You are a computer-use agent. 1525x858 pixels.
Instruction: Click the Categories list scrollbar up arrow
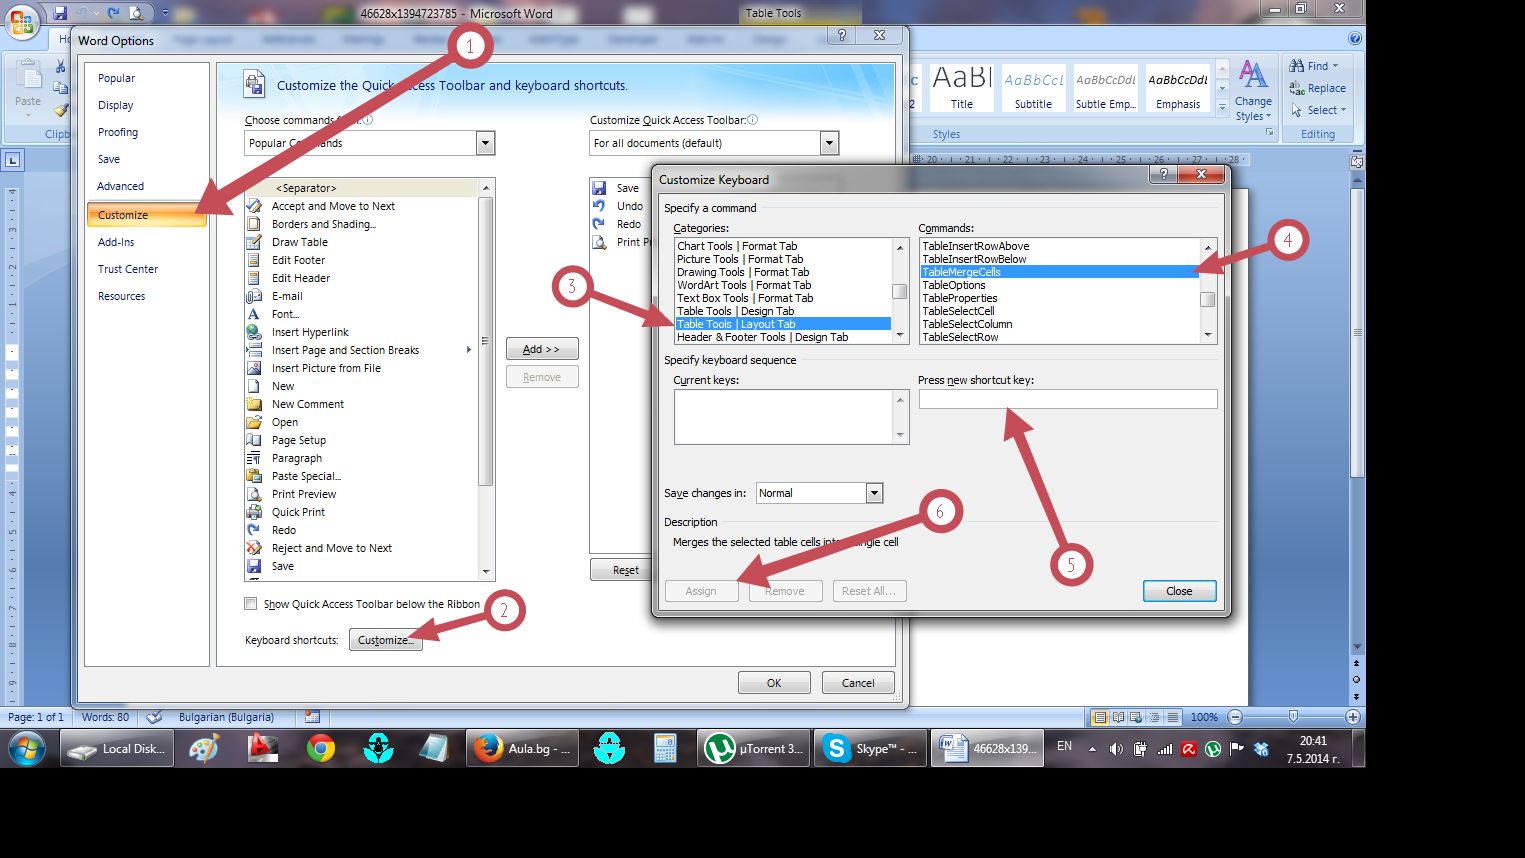click(x=900, y=247)
